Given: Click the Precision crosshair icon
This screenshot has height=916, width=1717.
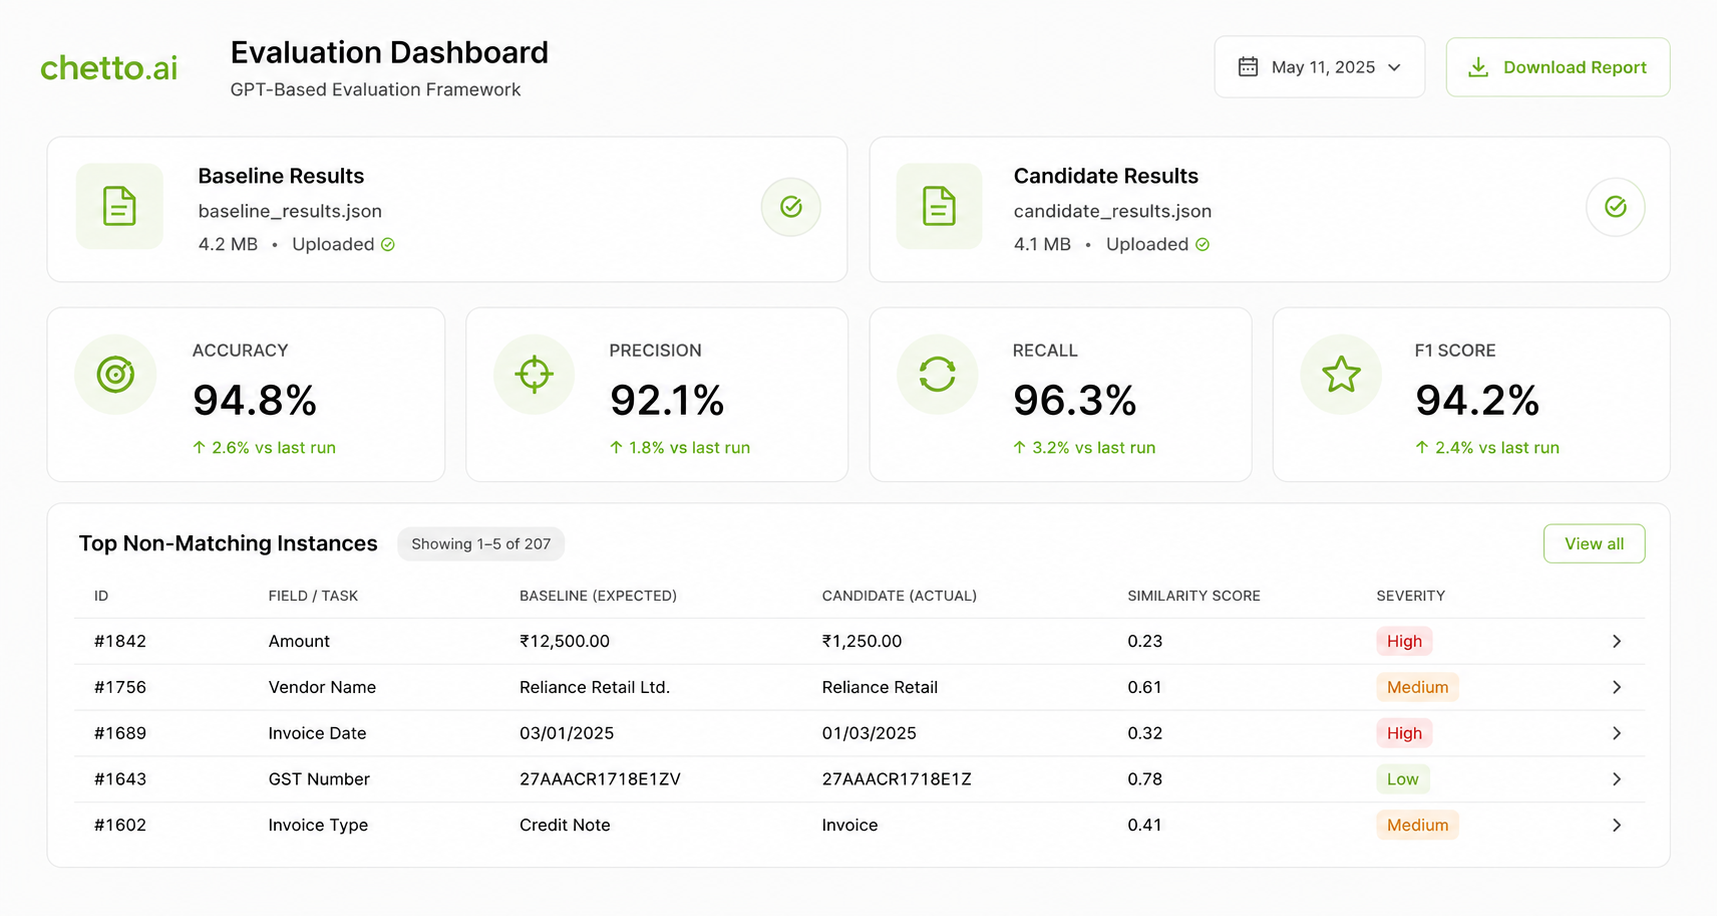Looking at the screenshot, I should point(534,374).
